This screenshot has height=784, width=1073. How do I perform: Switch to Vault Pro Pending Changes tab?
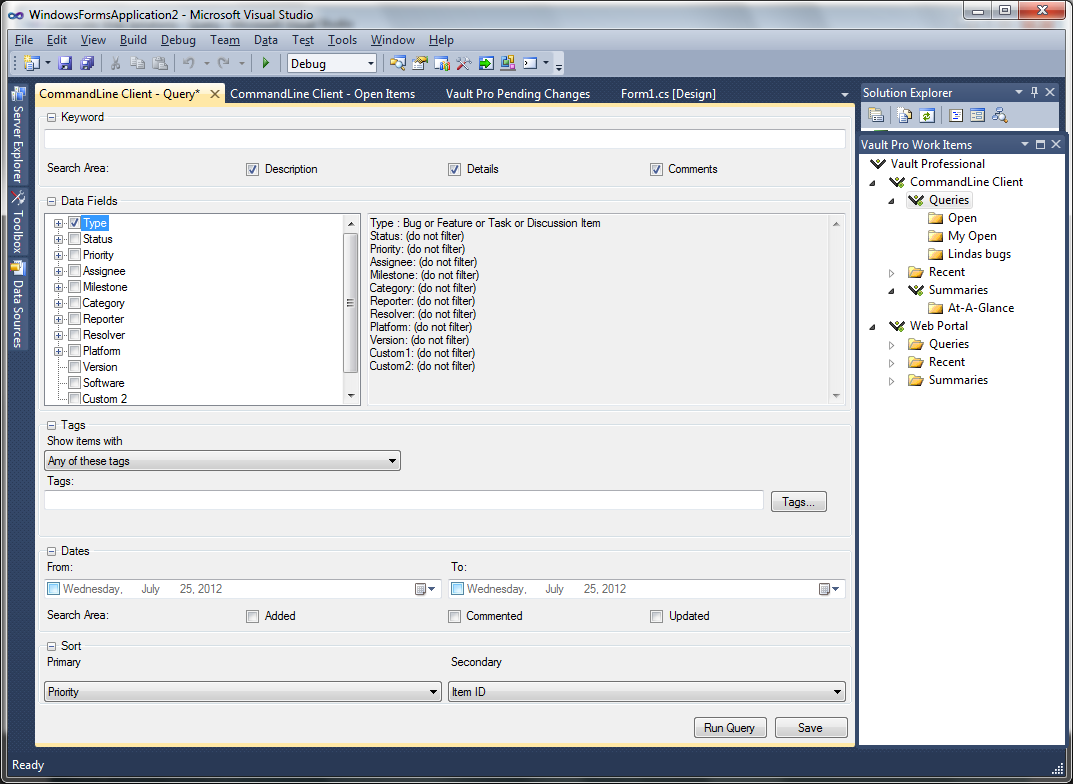click(x=517, y=94)
